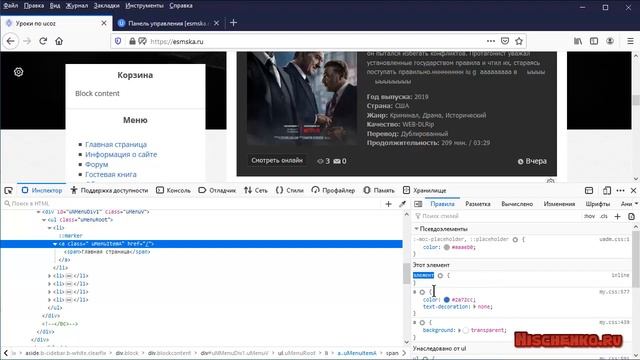This screenshot has width=640, height=360.
Task: Switch to the Разметка sidebar tab
Action: pyautogui.click(x=478, y=204)
